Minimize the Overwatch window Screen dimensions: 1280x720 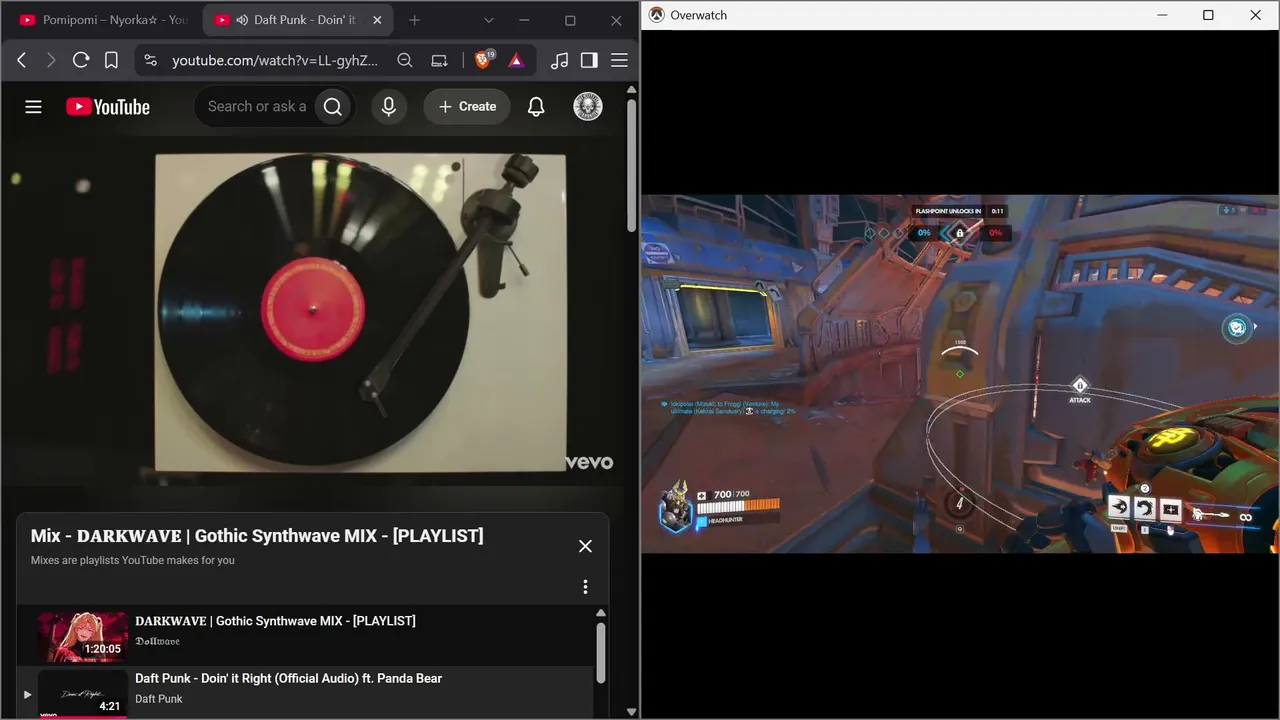[1162, 15]
